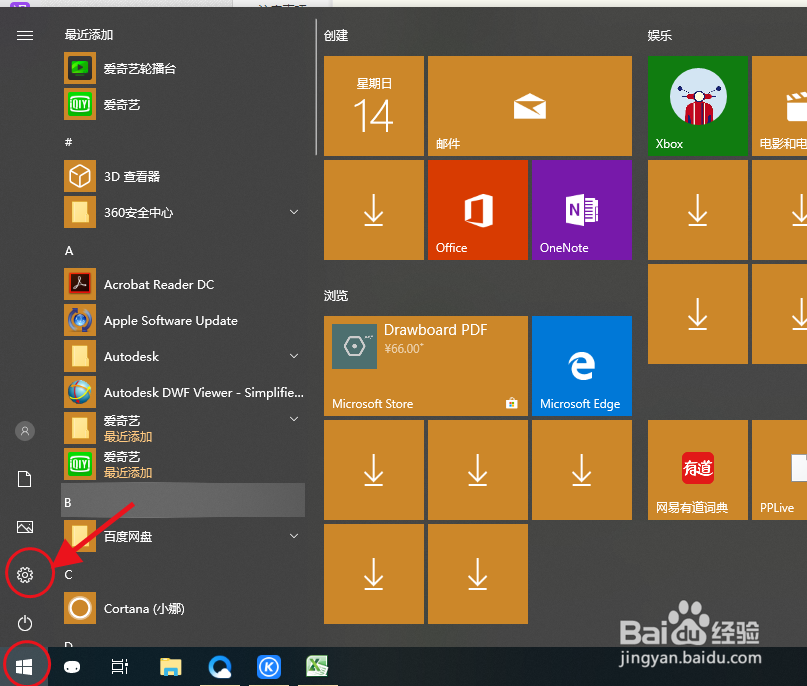The width and height of the screenshot is (807, 686).
Task: Open the 360安全中心 folder entry
Action: coord(184,212)
